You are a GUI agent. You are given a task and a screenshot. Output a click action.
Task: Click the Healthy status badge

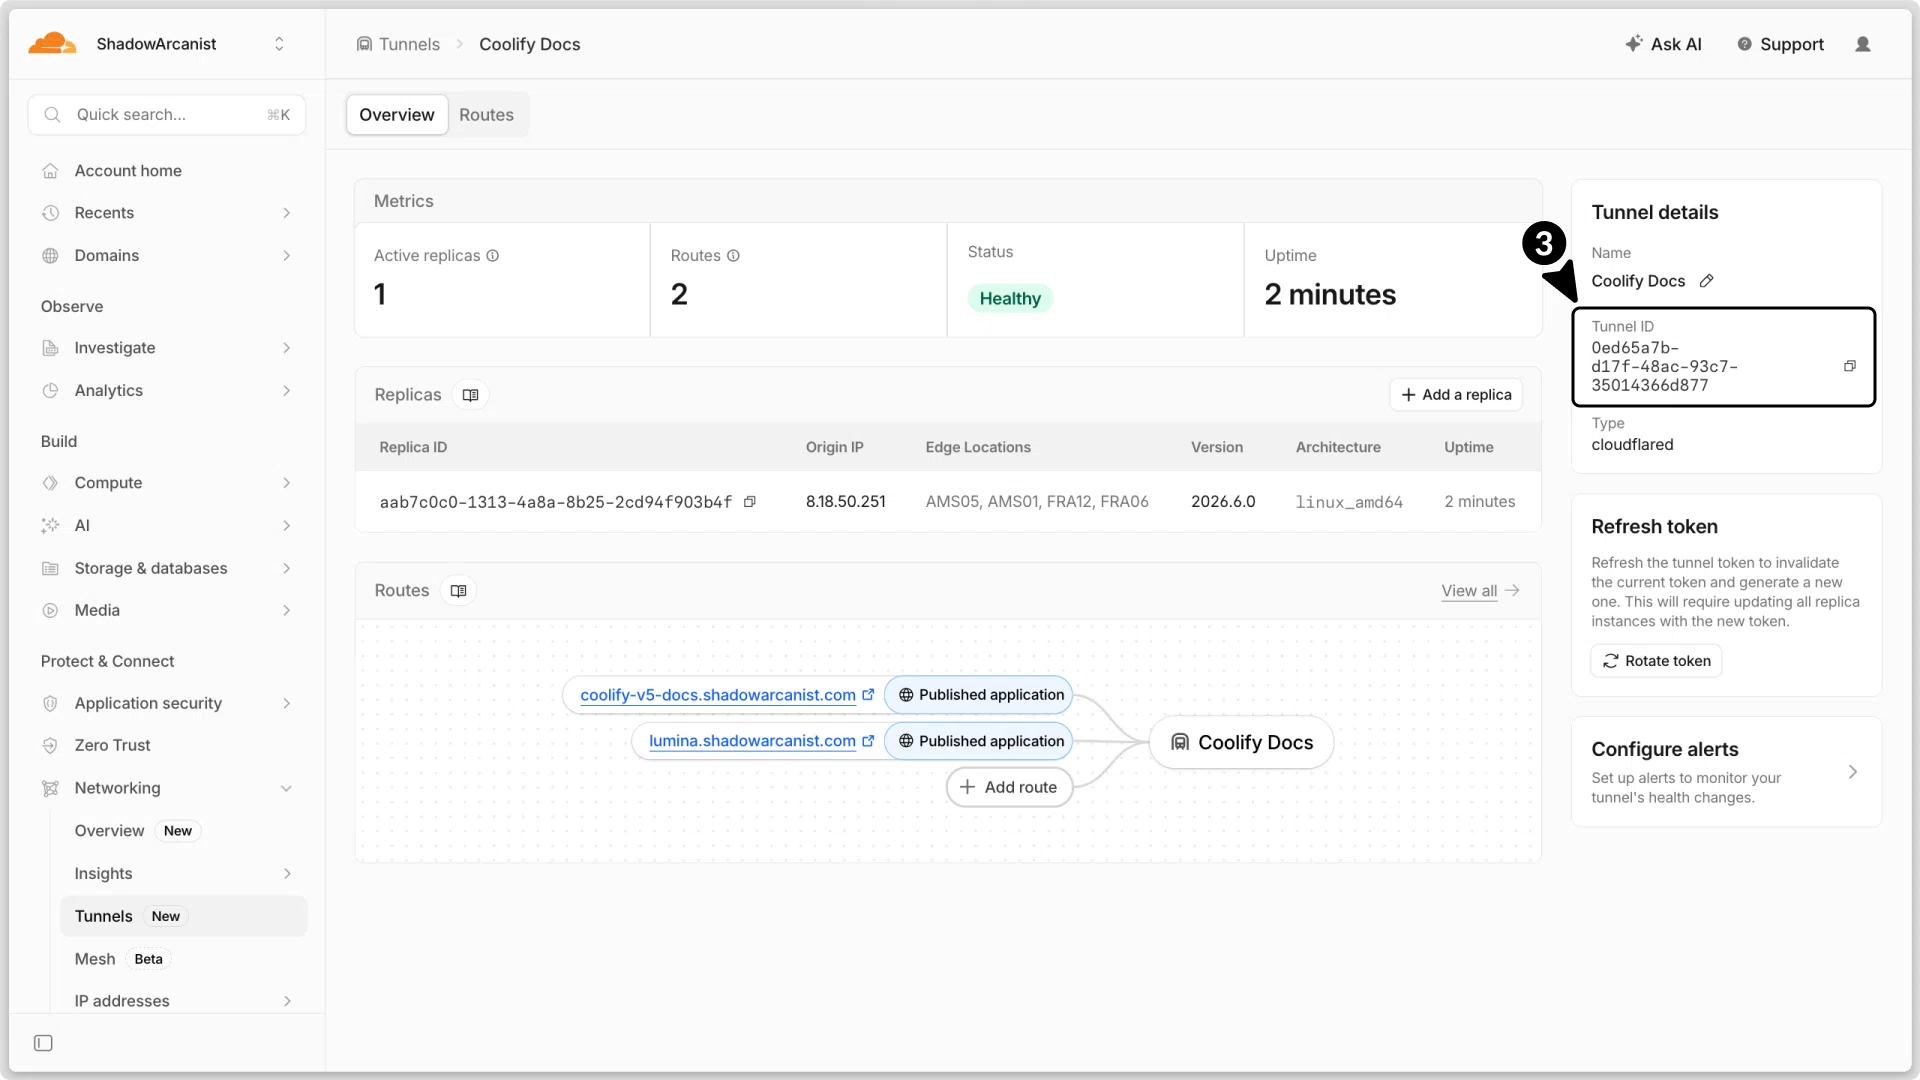(x=1010, y=299)
